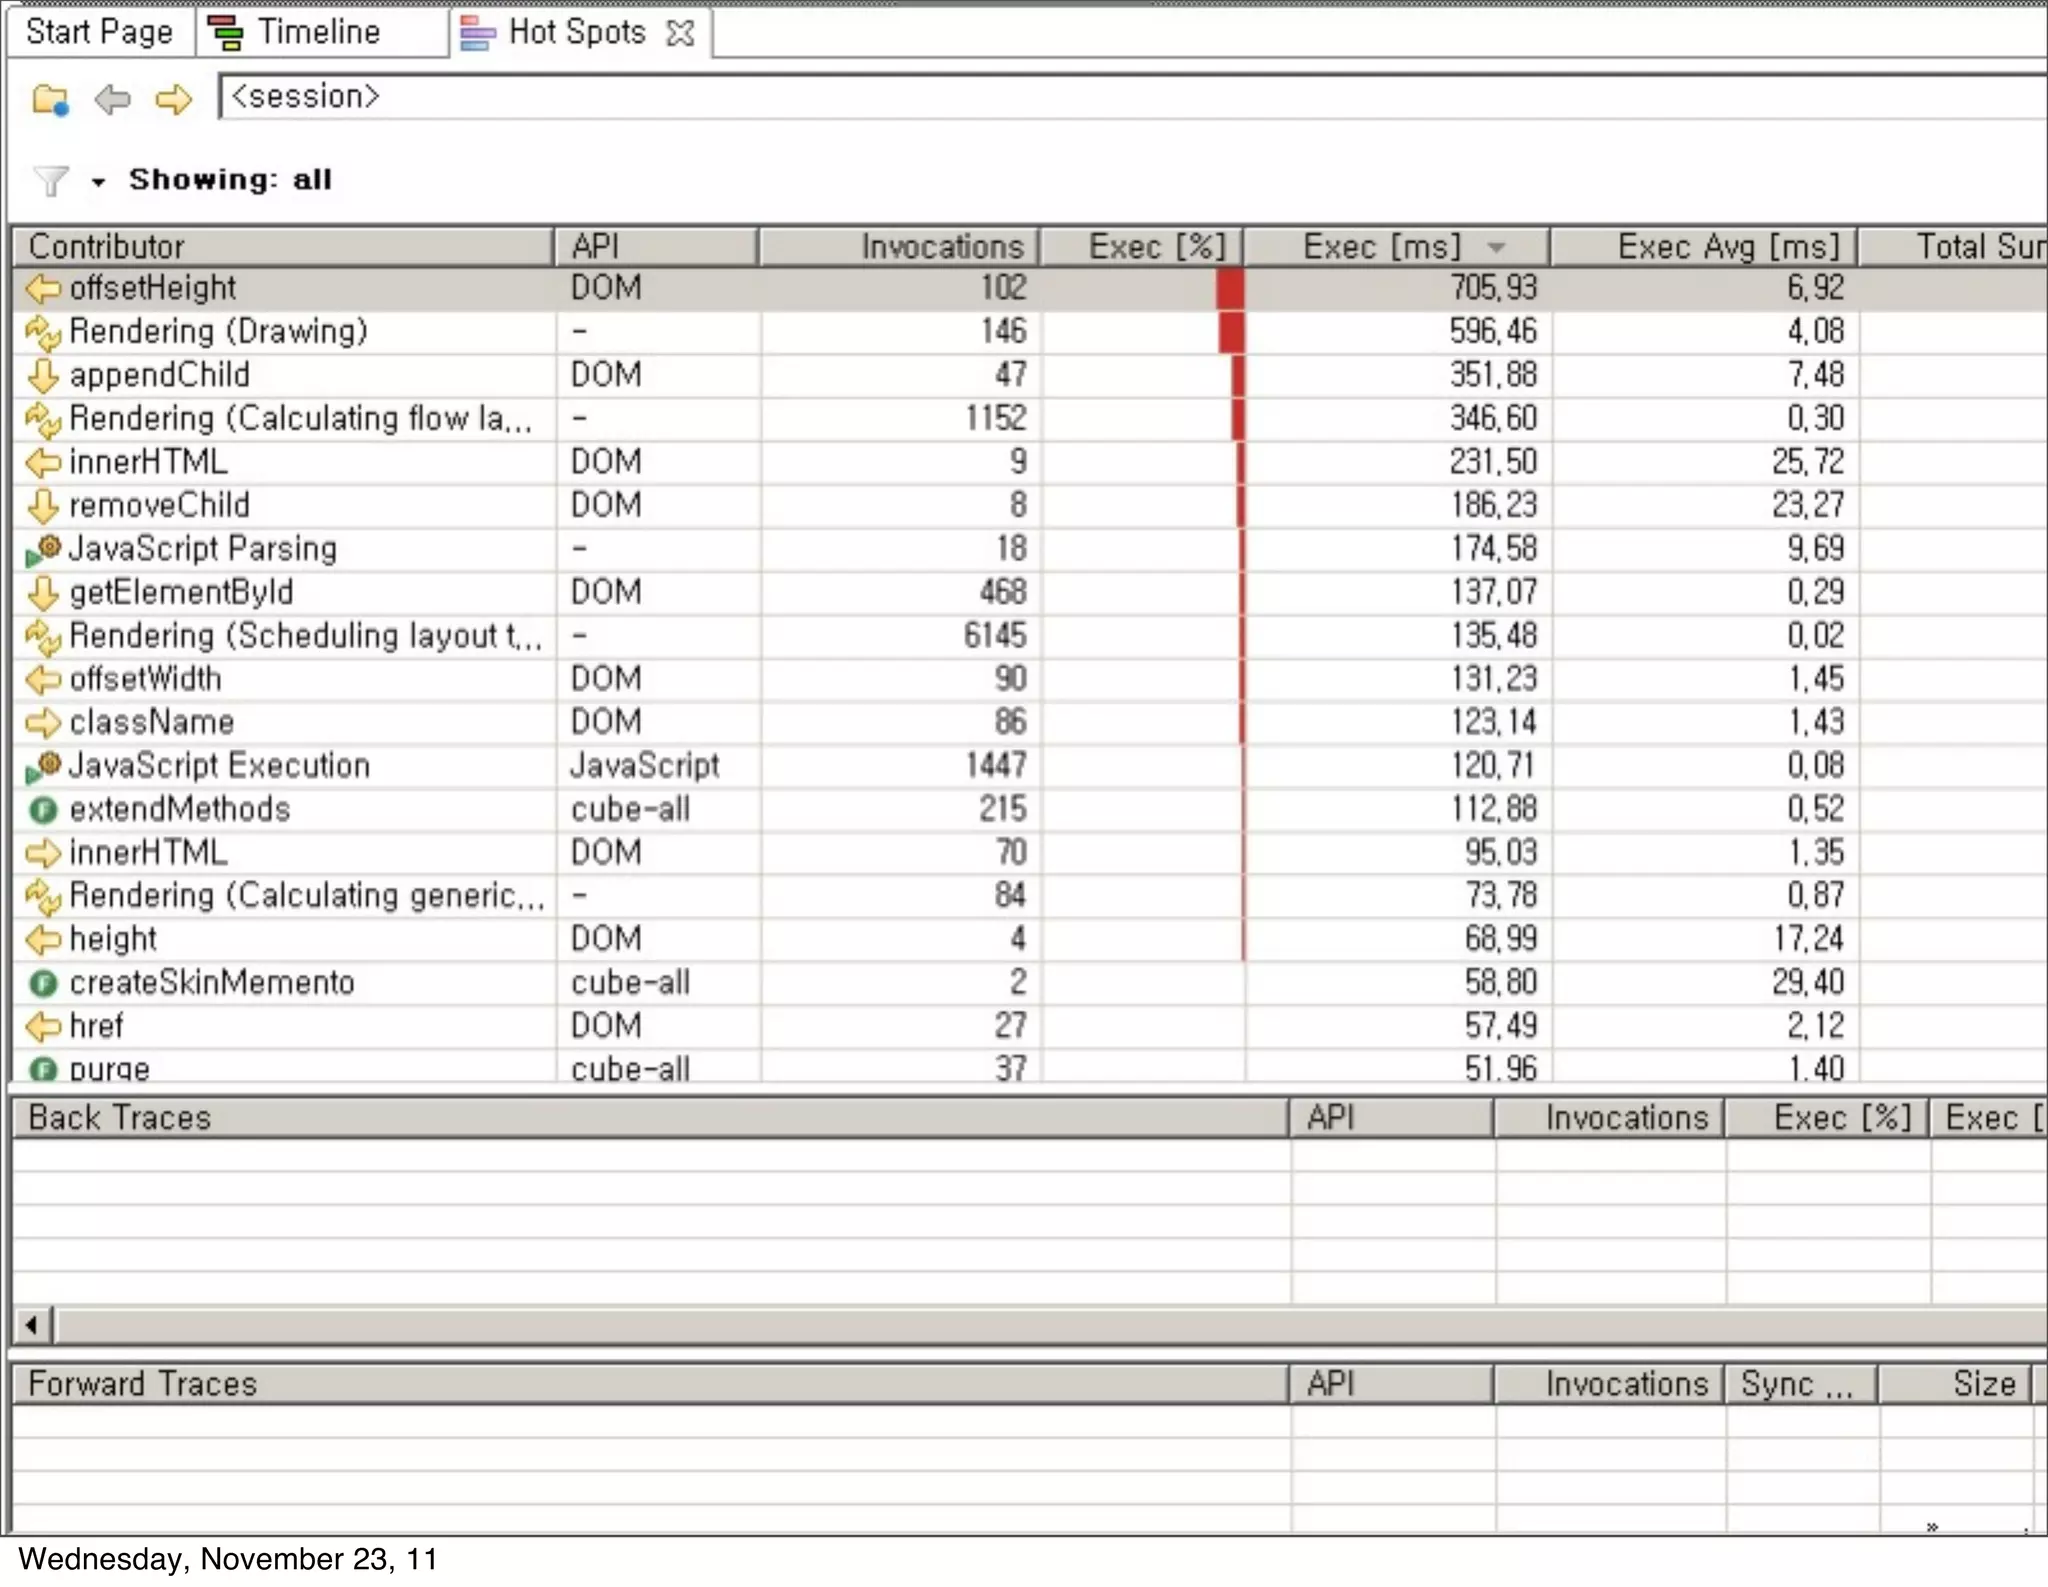The width and height of the screenshot is (2048, 1587).
Task: Click the offsetHeight row getter icon
Action: click(x=43, y=289)
